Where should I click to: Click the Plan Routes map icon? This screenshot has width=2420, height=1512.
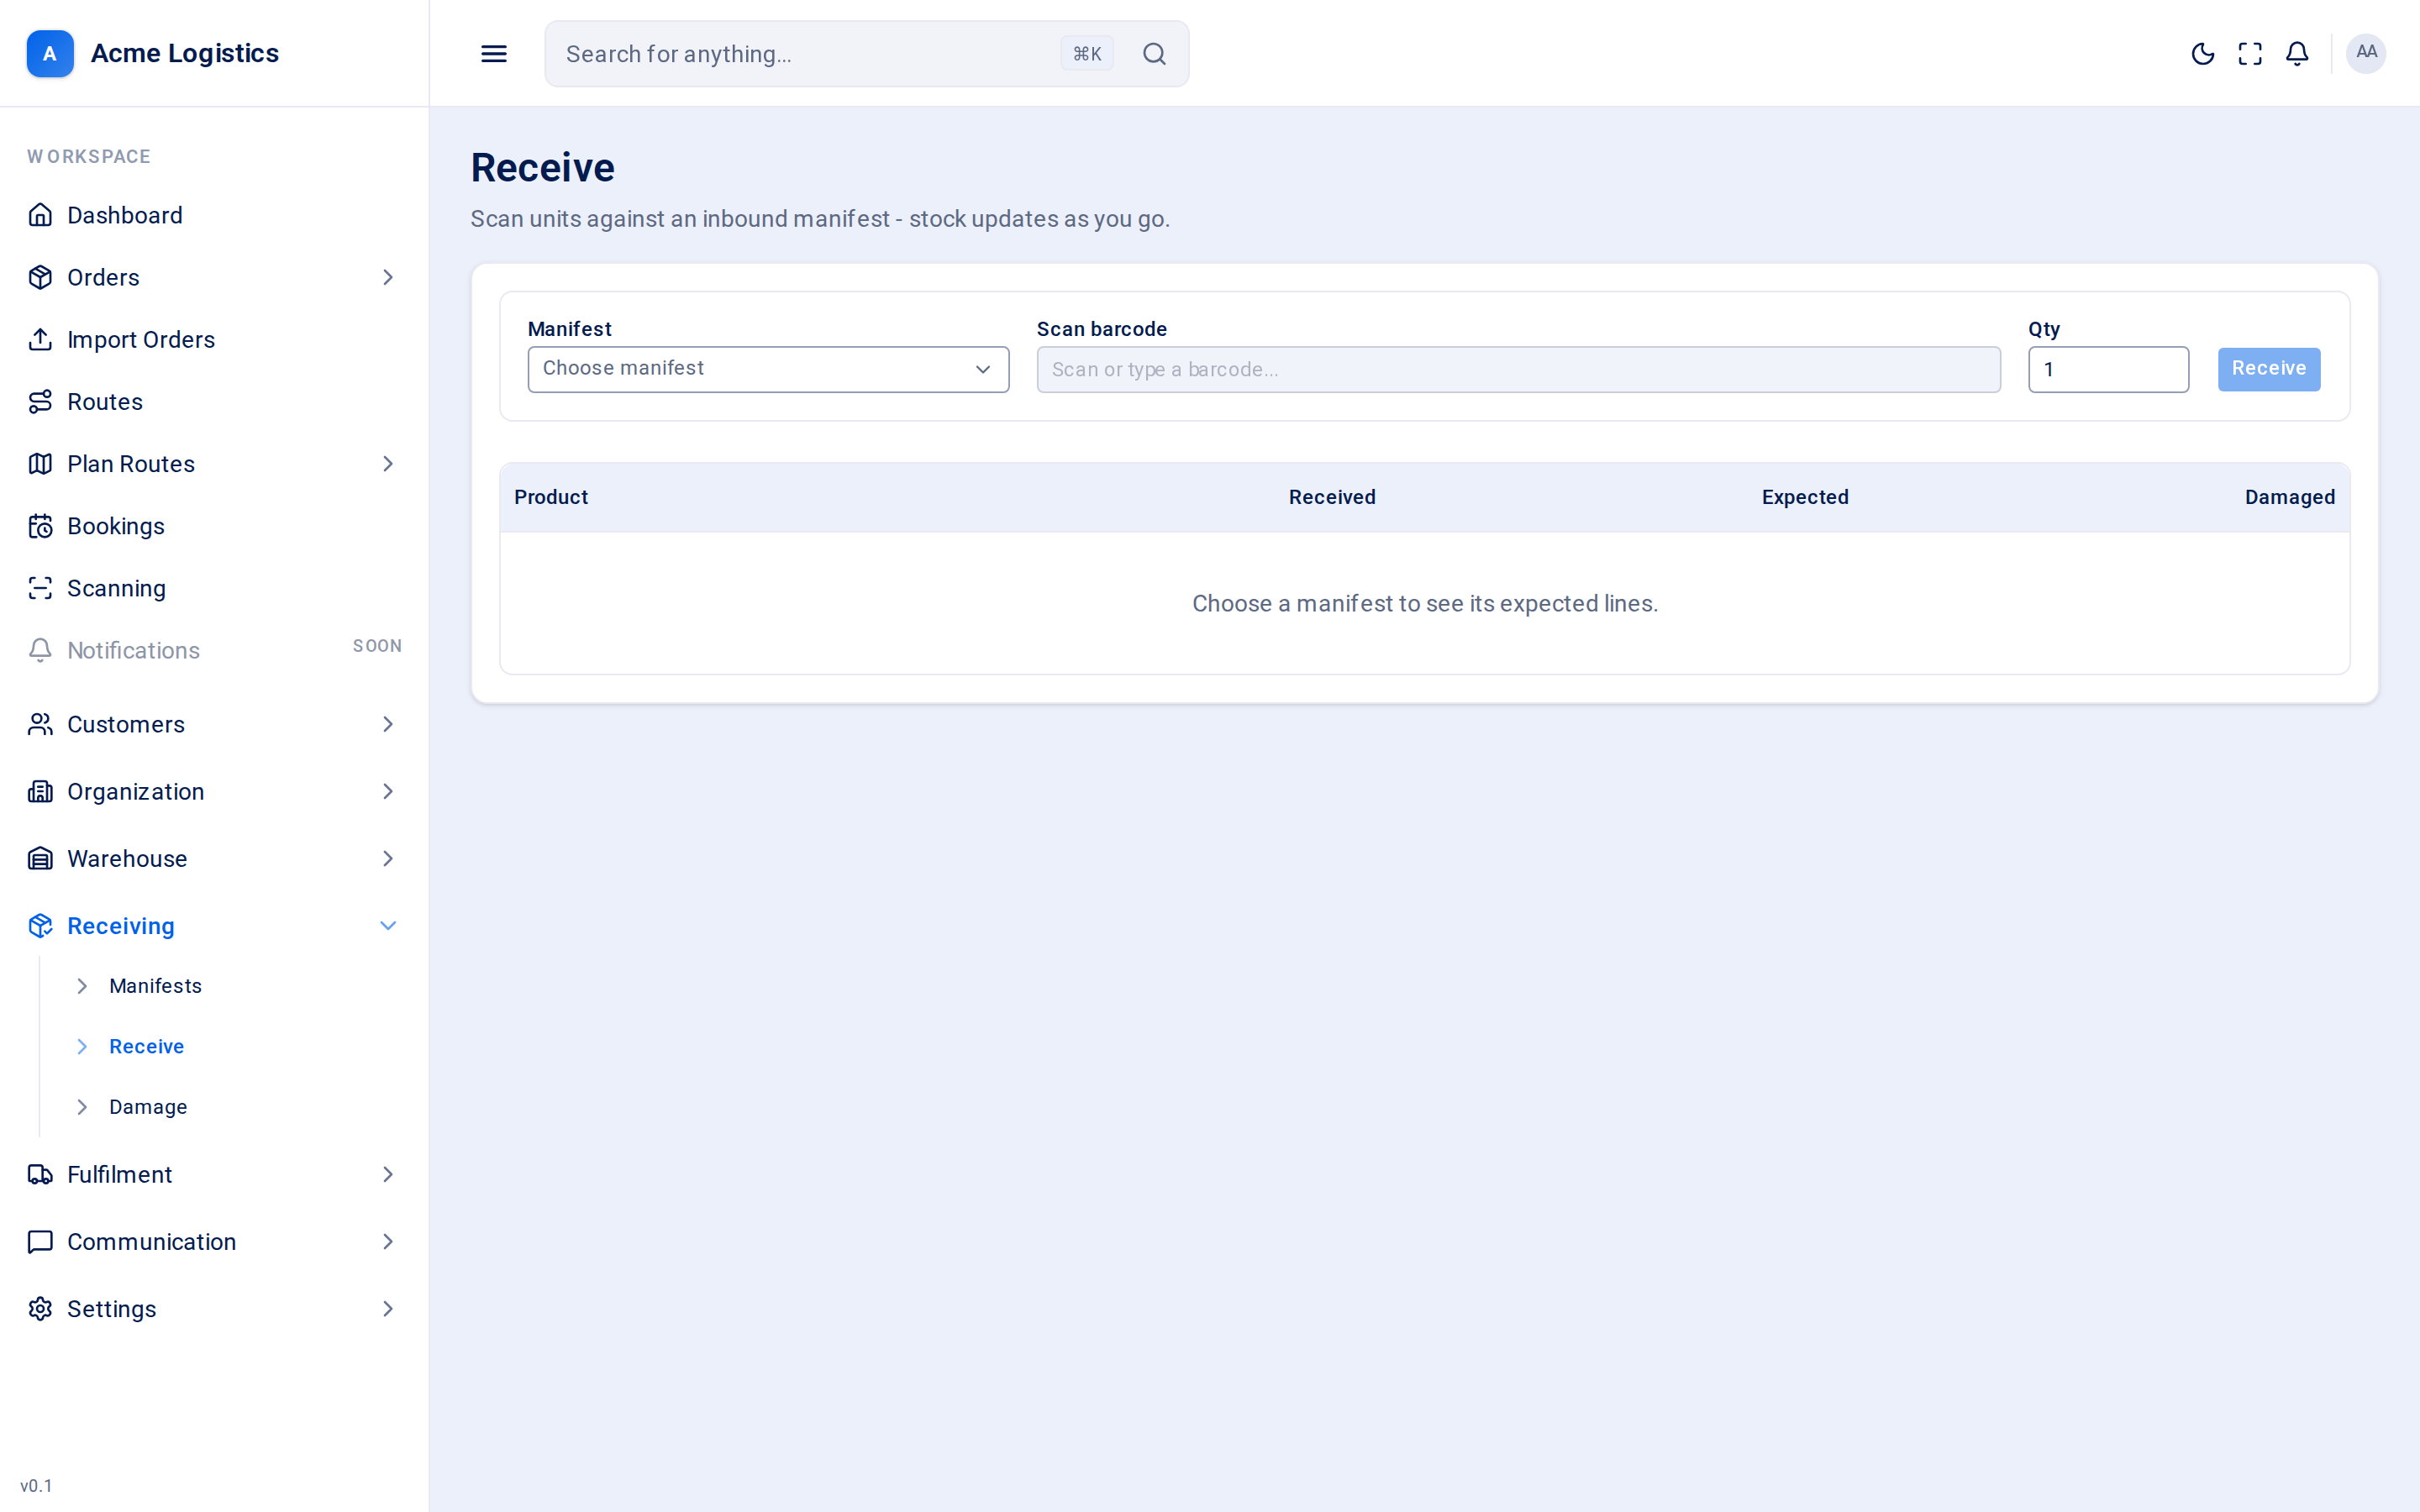(40, 464)
